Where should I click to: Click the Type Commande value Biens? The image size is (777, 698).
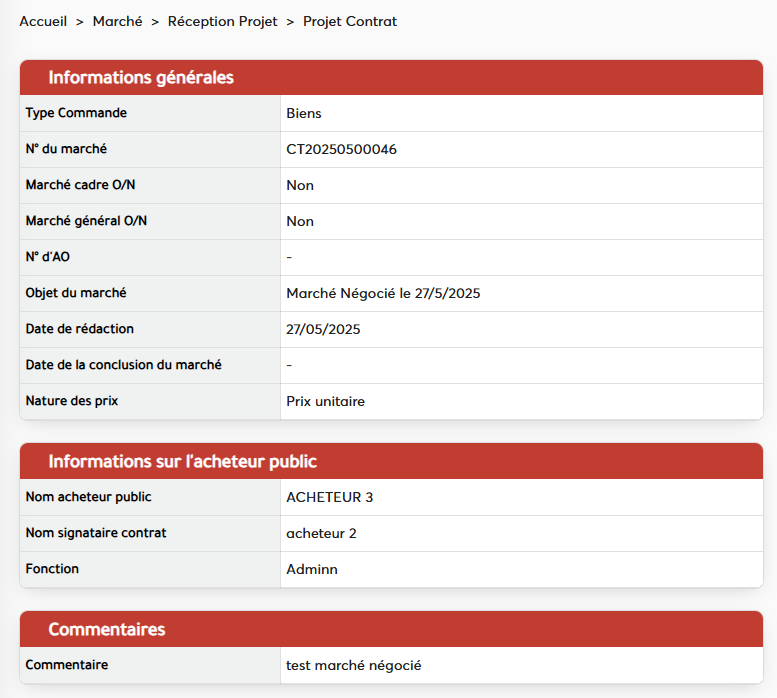(303, 113)
